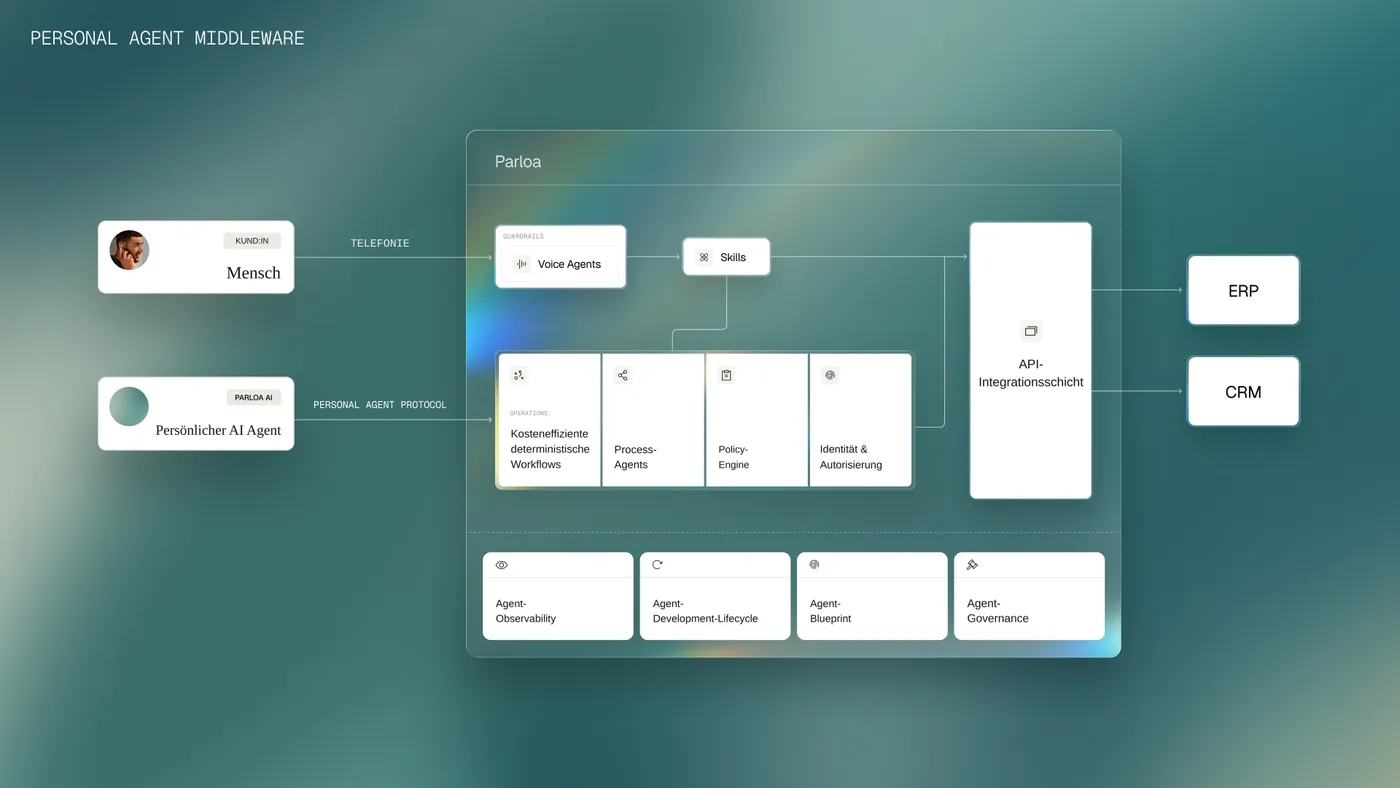Screen dimensions: 1400x788
Task: Click the Identität & Autorisierung text
Action: pos(851,457)
